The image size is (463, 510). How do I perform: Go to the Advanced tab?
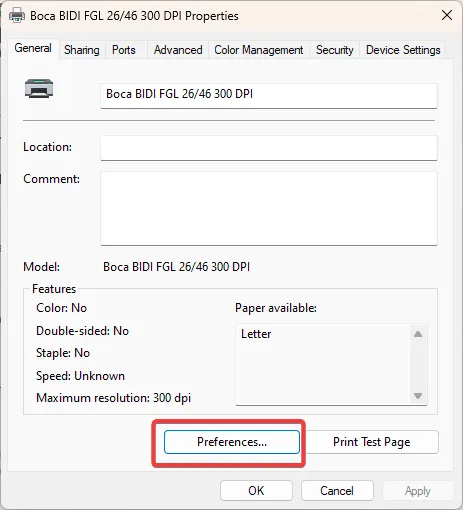[x=178, y=50]
